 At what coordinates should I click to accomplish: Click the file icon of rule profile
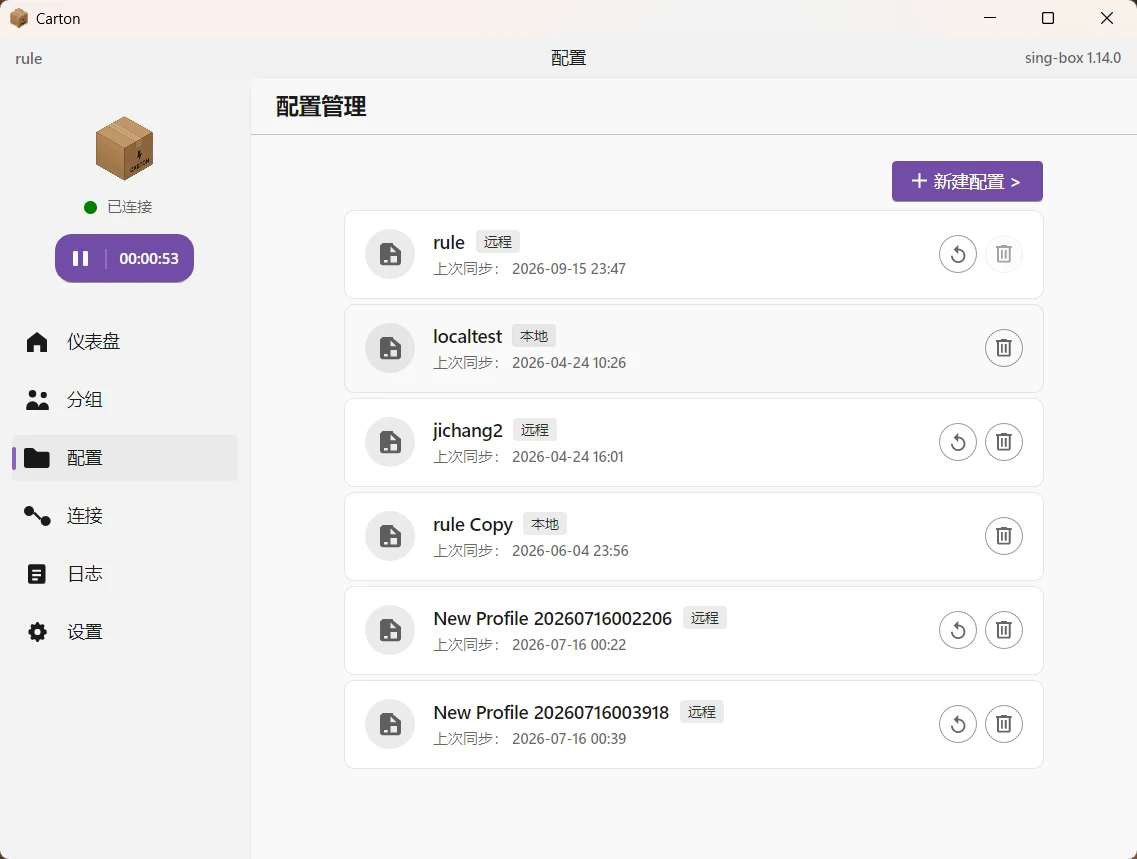pyautogui.click(x=390, y=254)
